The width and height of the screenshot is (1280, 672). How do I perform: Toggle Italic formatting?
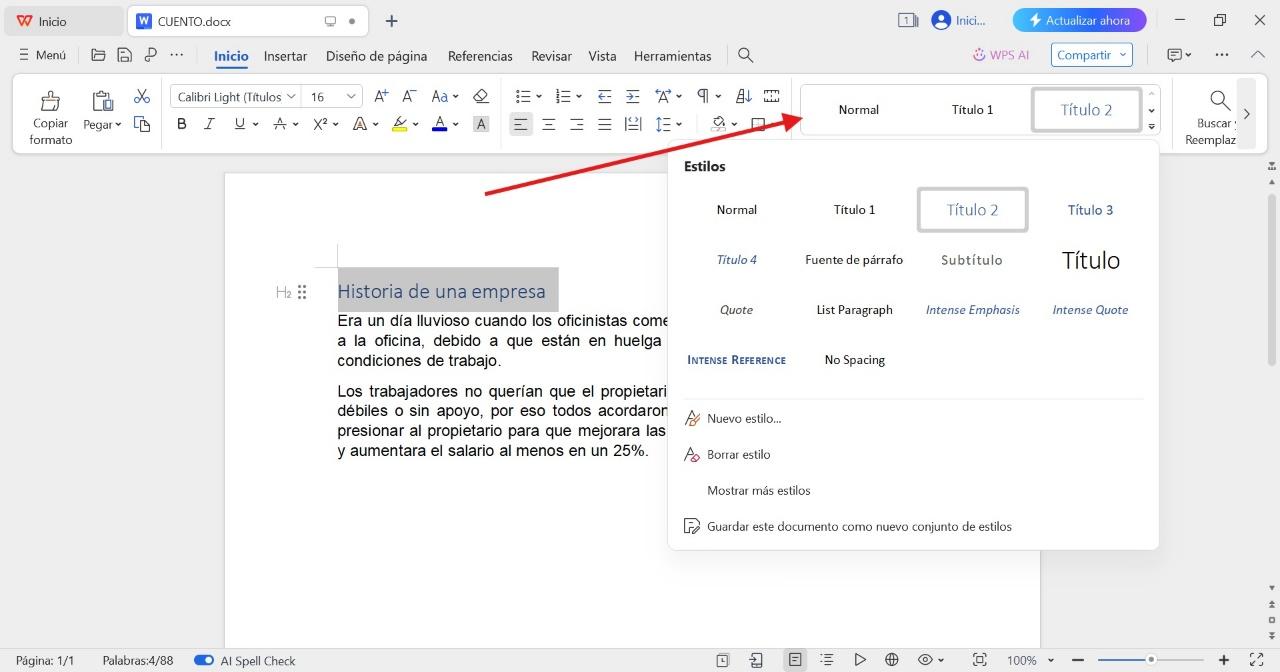click(209, 124)
